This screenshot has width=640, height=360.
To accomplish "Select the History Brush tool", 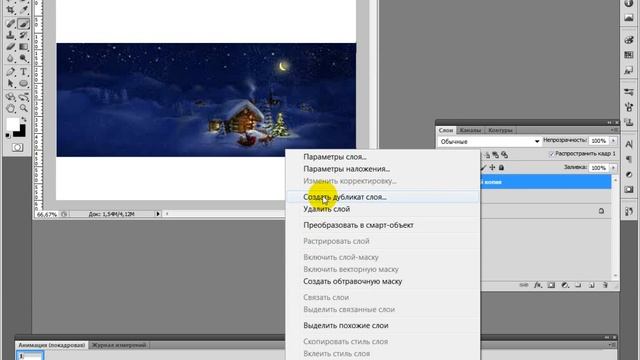I will click(24, 36).
